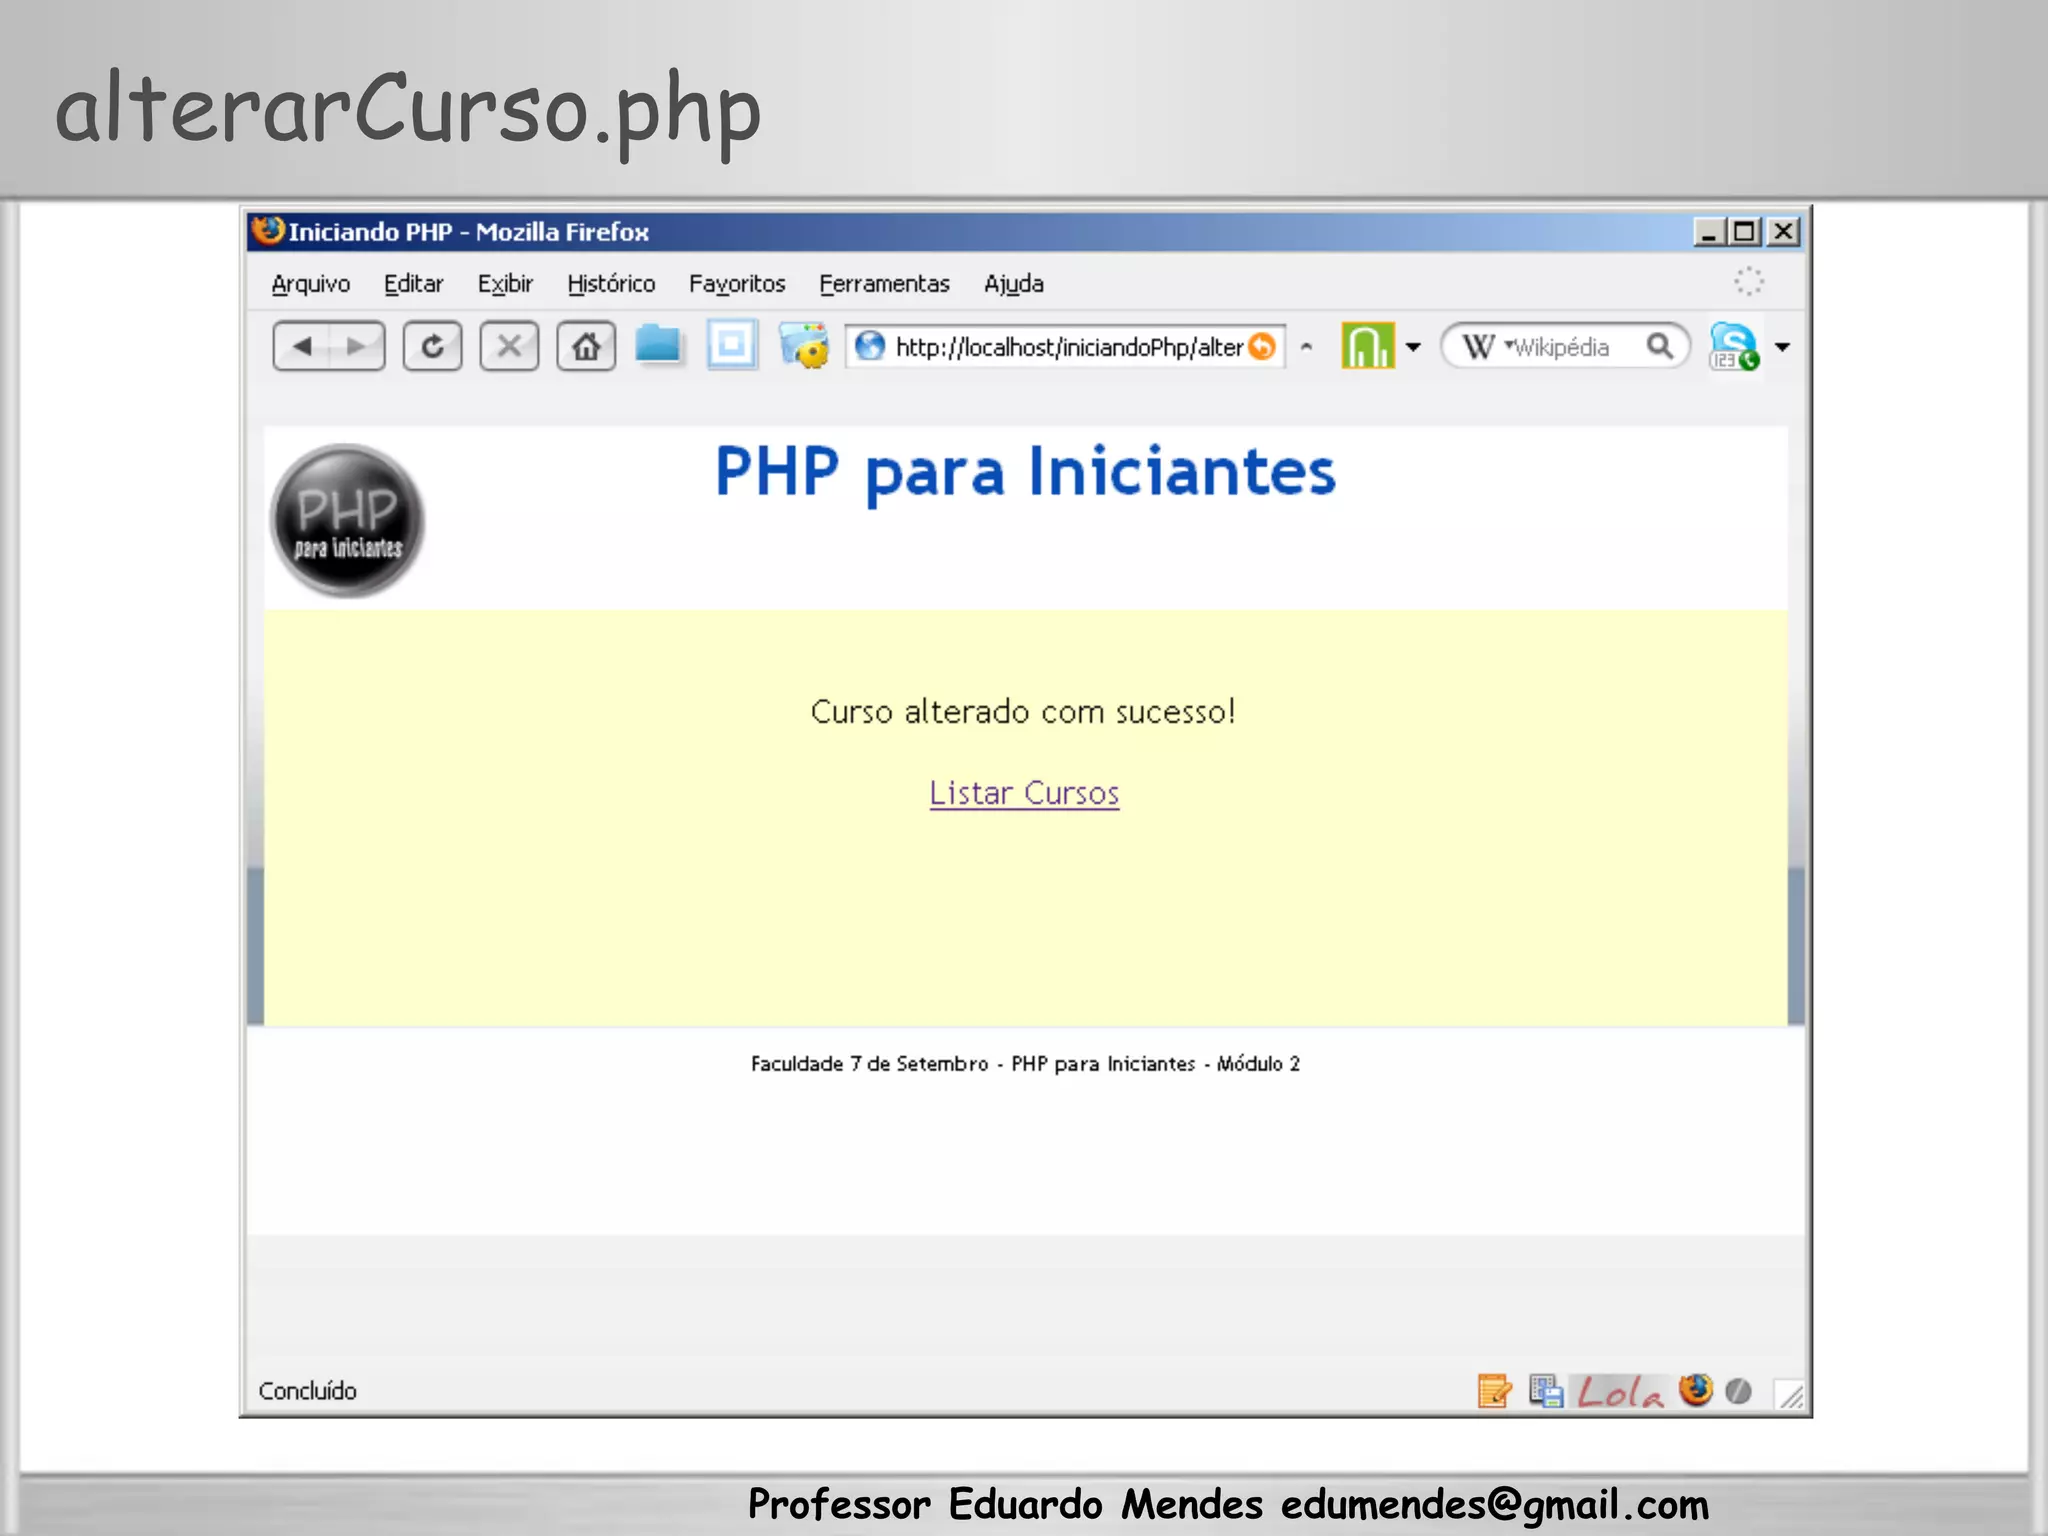Open the Histórico menu
Screen dimensions: 2048x1536
pos(611,284)
